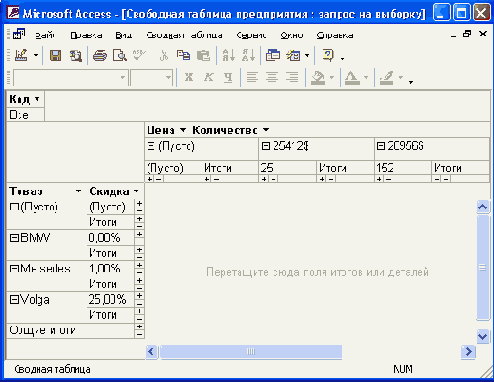Show details with plus on 0,00% row
The height and width of the screenshot is (382, 494).
pos(139,234)
